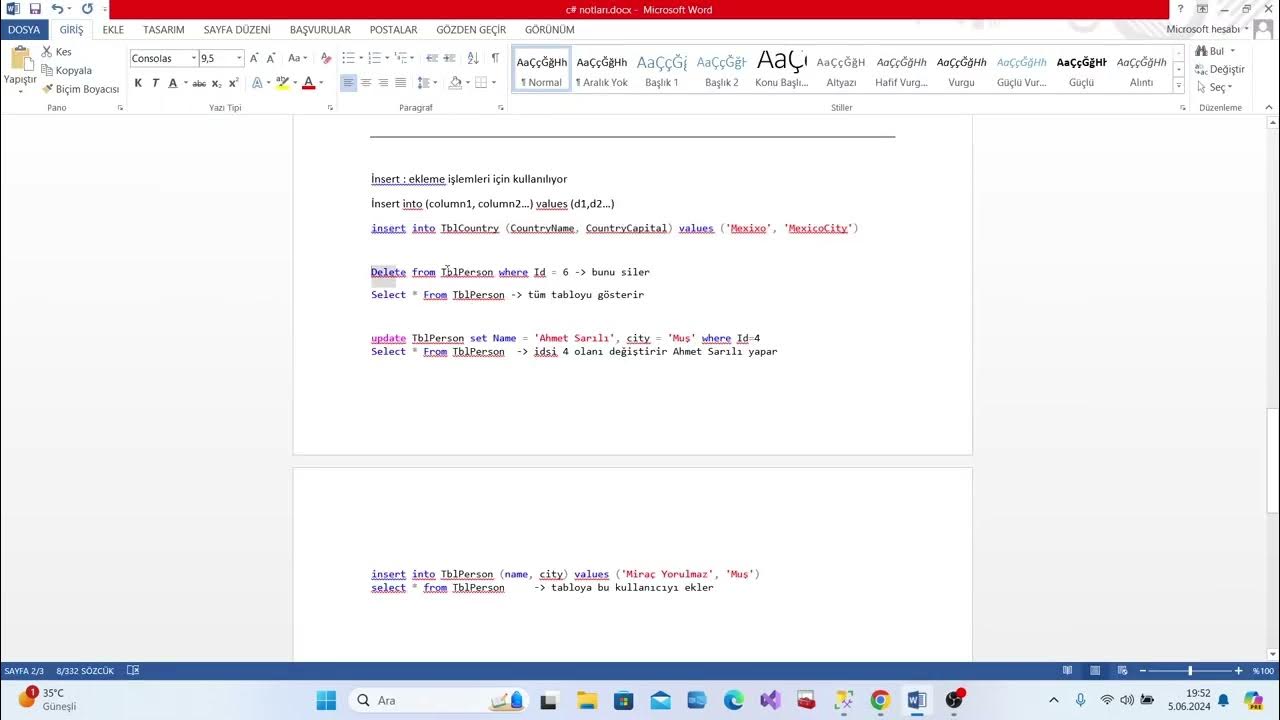Open numbered list dropdown arrow
The width and height of the screenshot is (1280, 720).
pyautogui.click(x=387, y=58)
